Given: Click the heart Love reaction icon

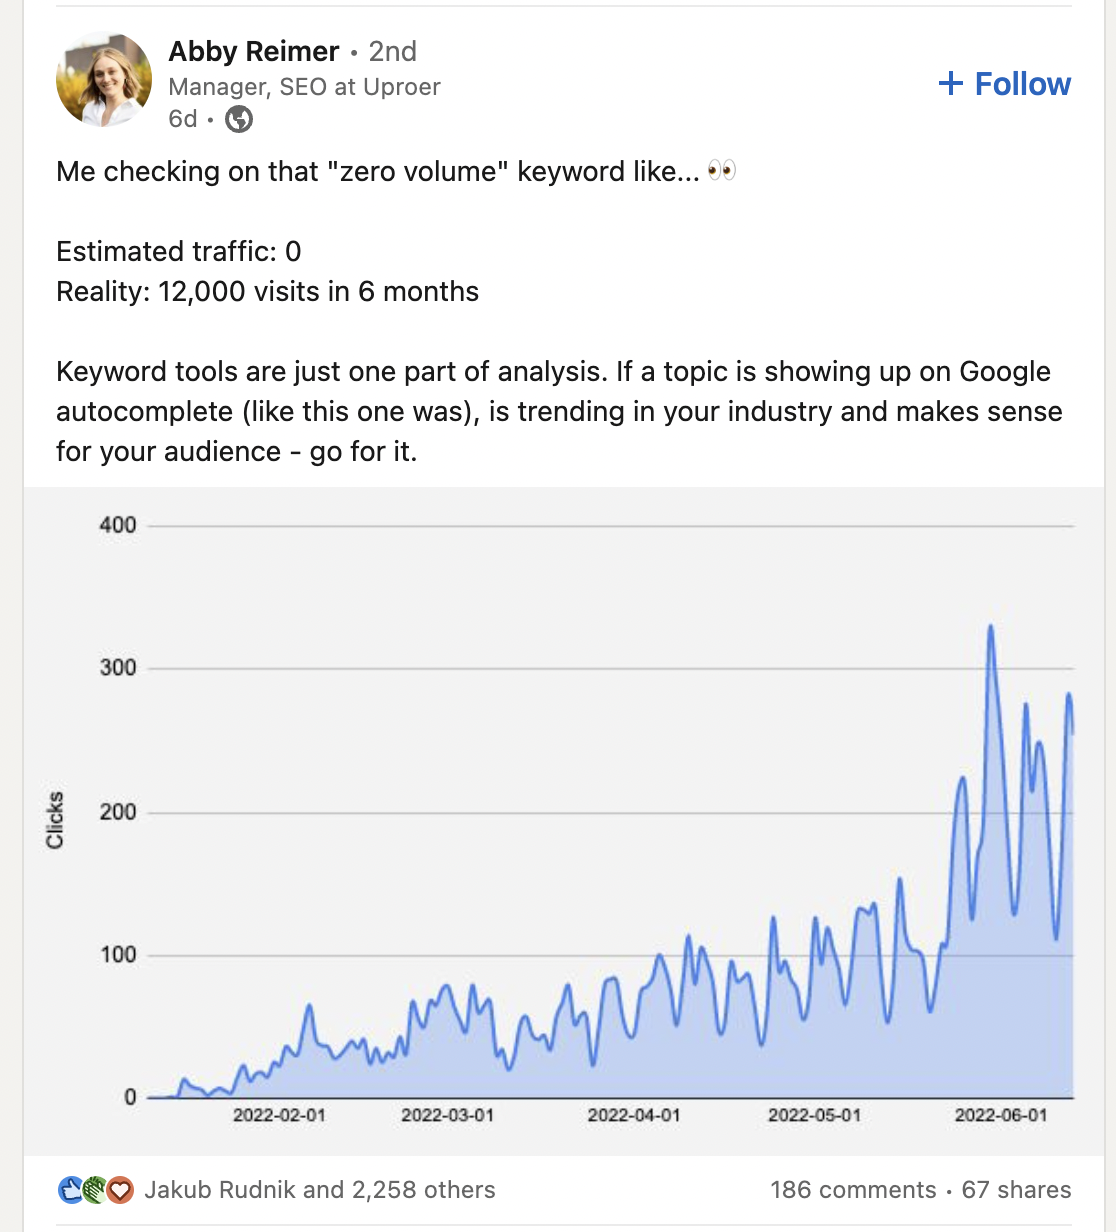Looking at the screenshot, I should 120,1190.
